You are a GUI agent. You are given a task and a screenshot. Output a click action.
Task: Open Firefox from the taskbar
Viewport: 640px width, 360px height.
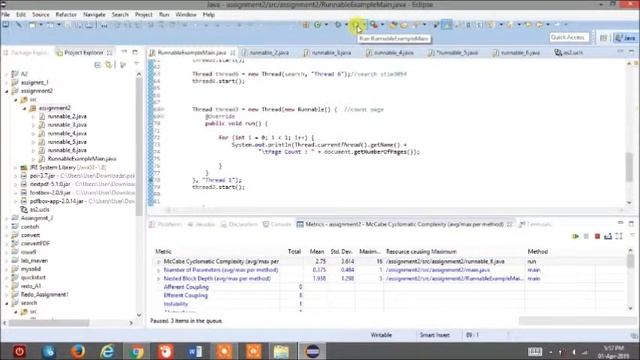[78, 351]
